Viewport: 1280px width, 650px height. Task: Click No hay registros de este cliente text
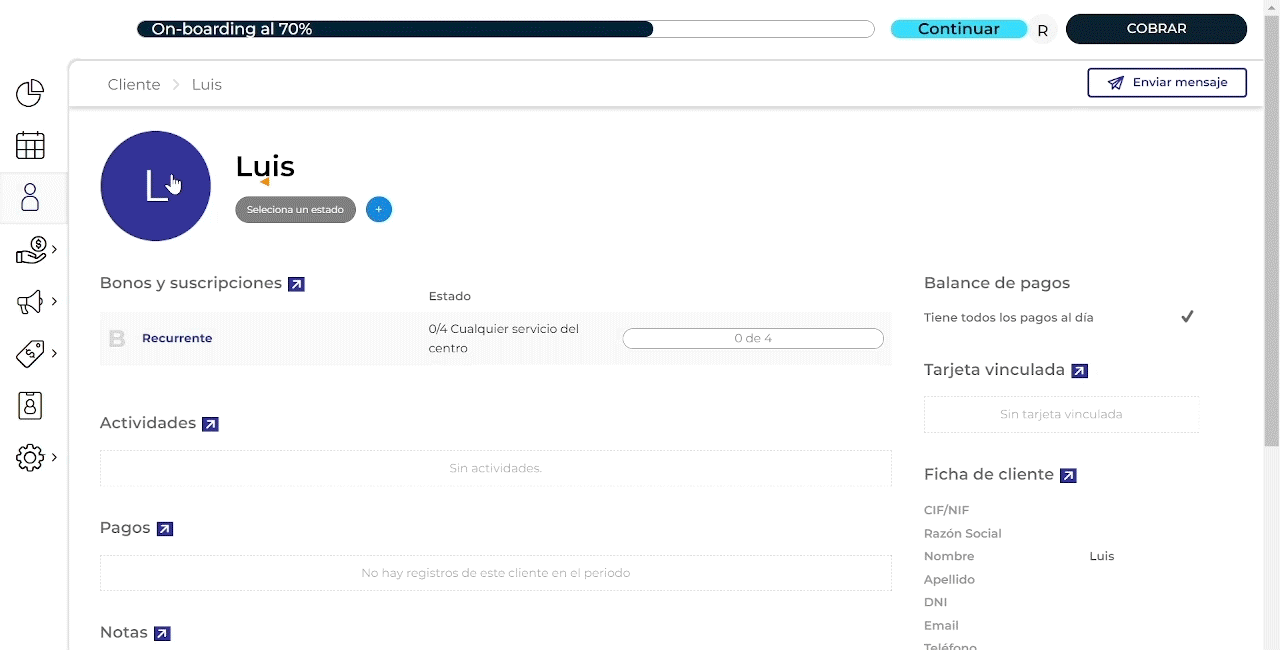click(495, 573)
